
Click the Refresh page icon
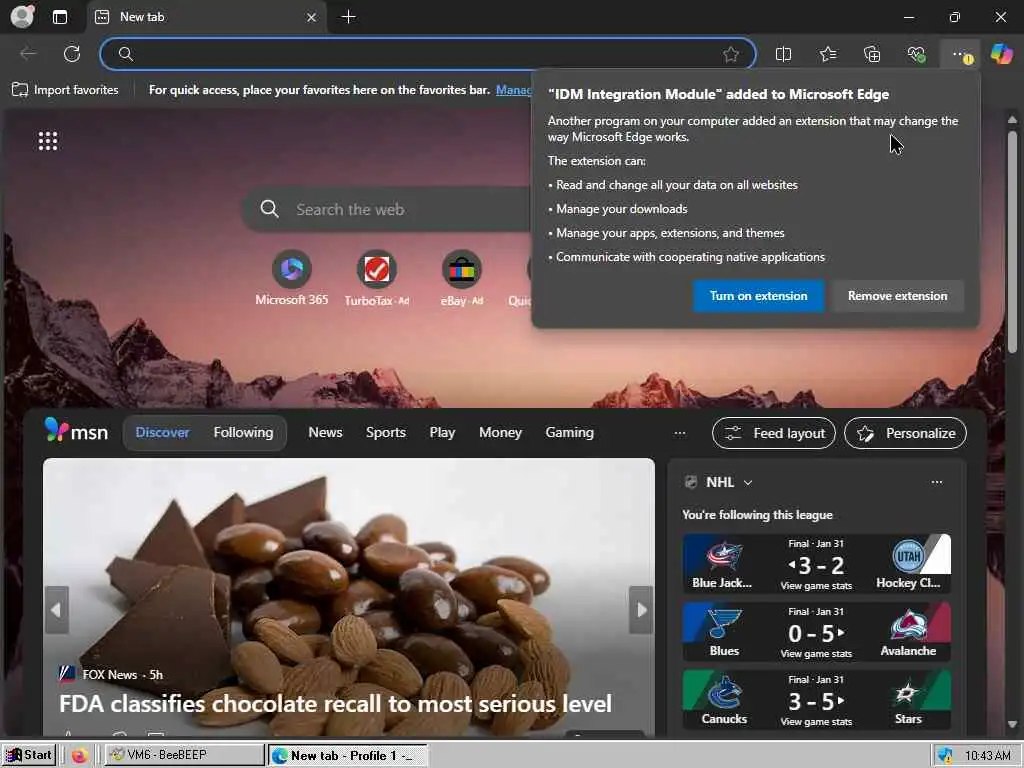72,54
